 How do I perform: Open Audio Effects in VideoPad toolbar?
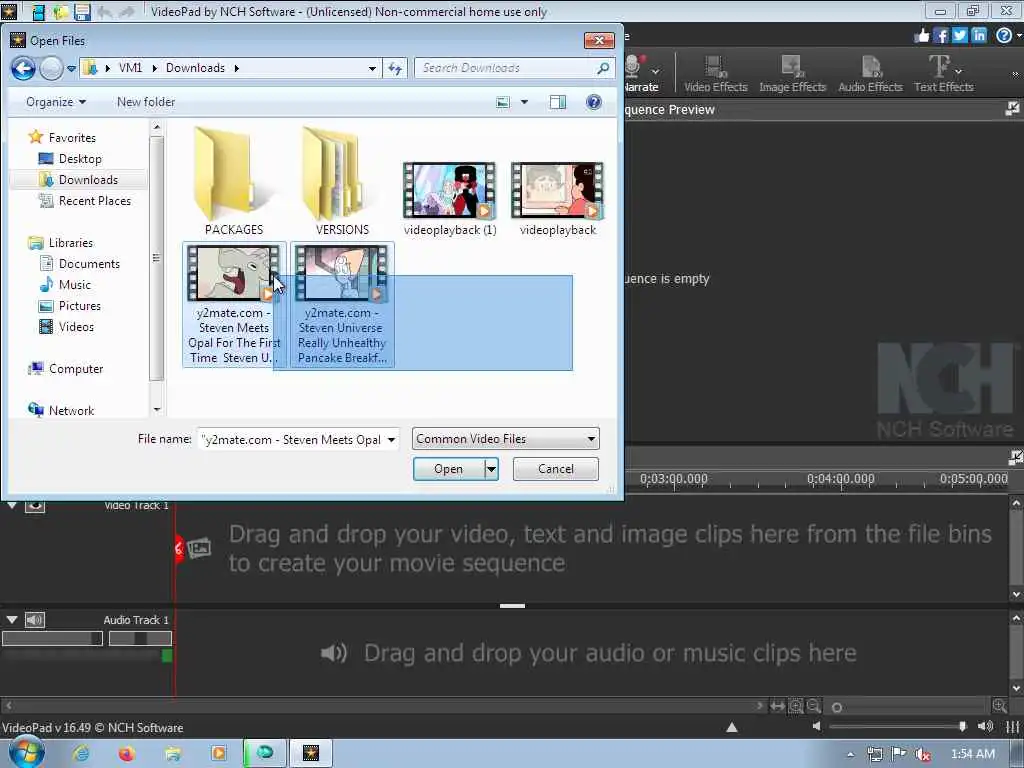pos(870,74)
